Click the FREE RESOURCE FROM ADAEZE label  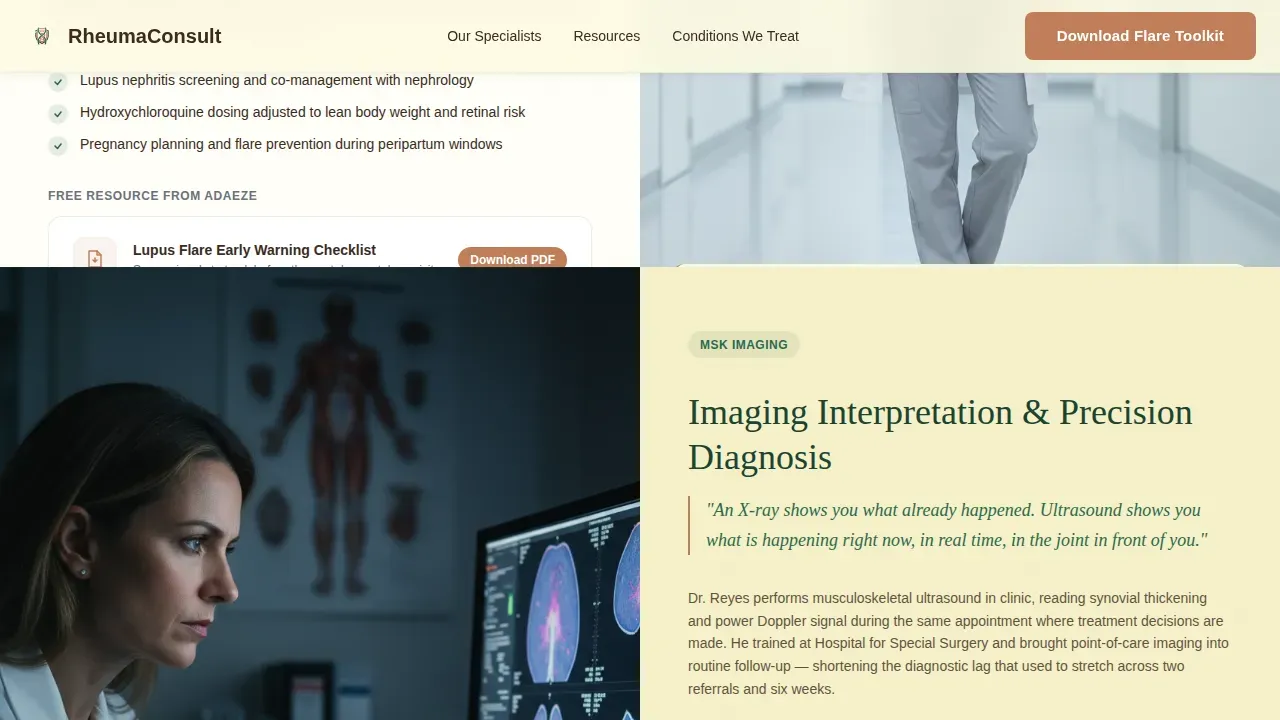(x=152, y=196)
